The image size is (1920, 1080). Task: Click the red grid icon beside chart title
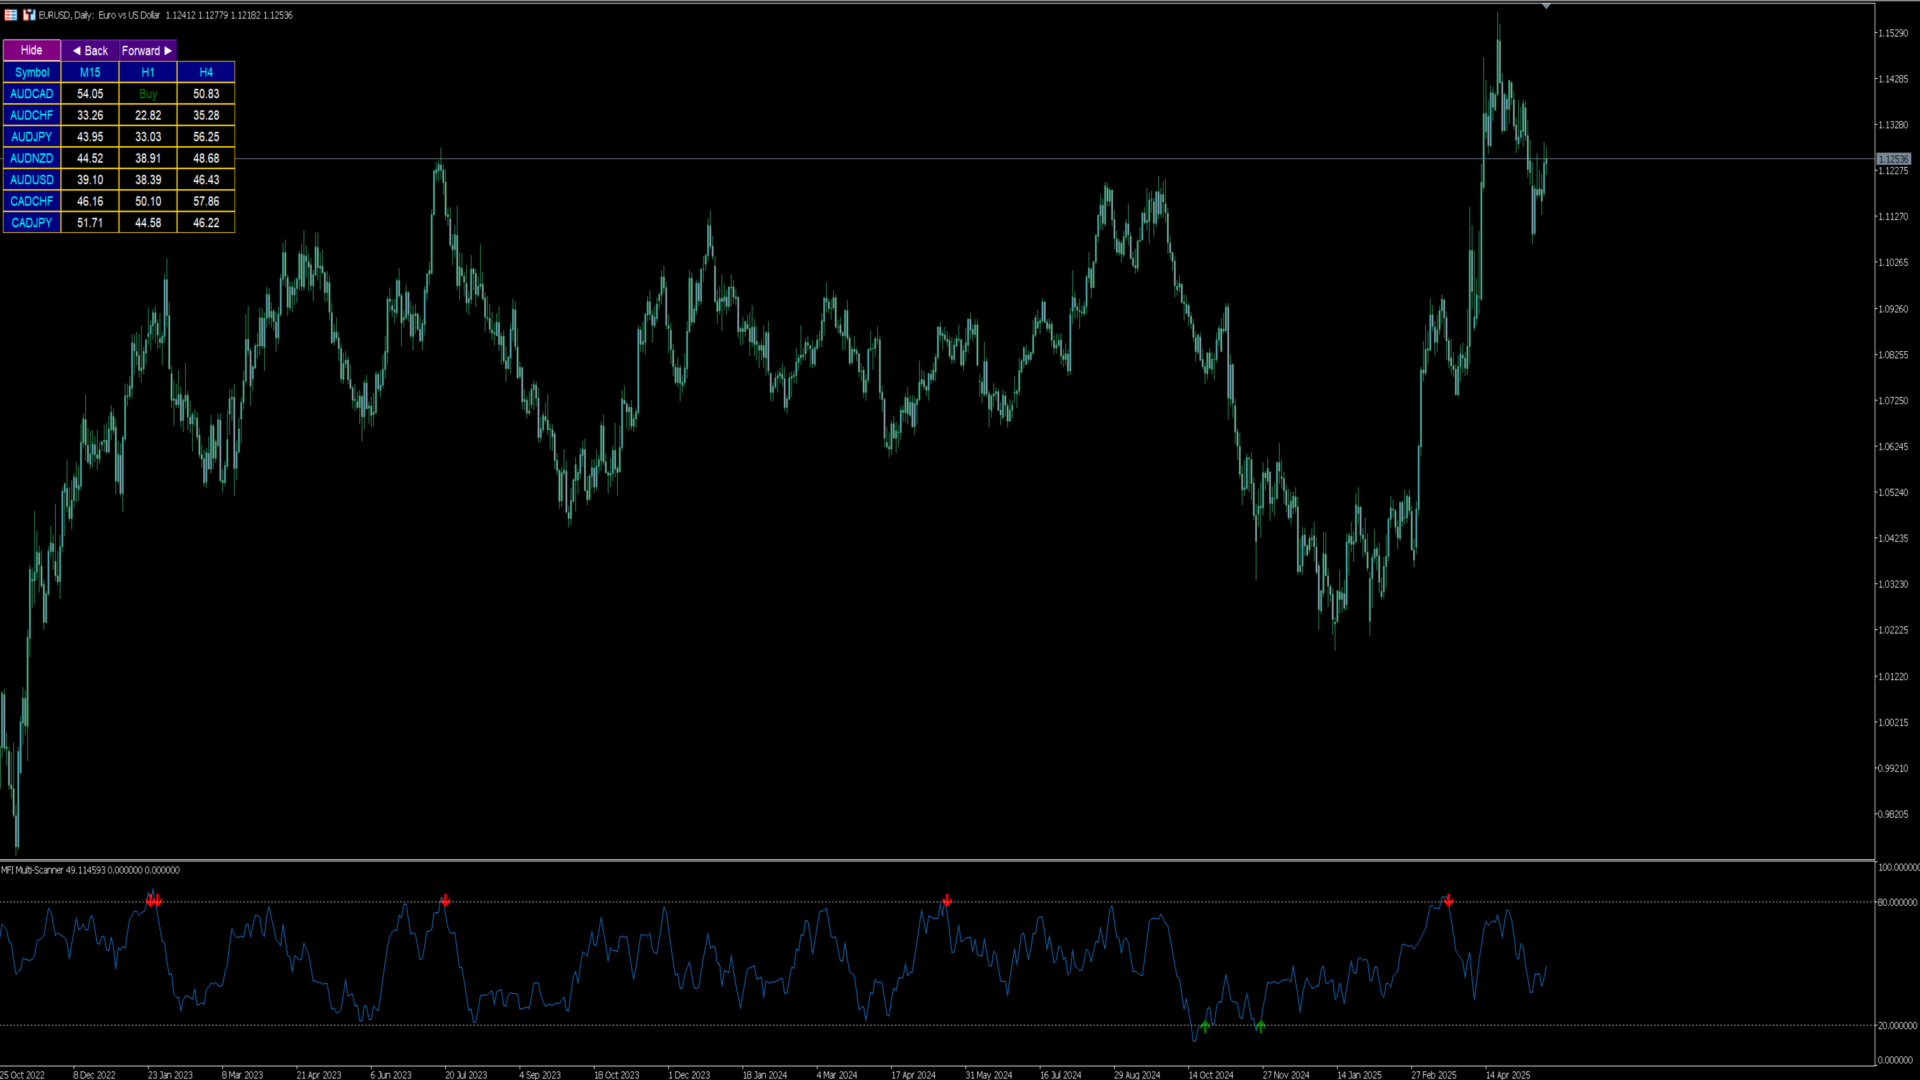11,15
